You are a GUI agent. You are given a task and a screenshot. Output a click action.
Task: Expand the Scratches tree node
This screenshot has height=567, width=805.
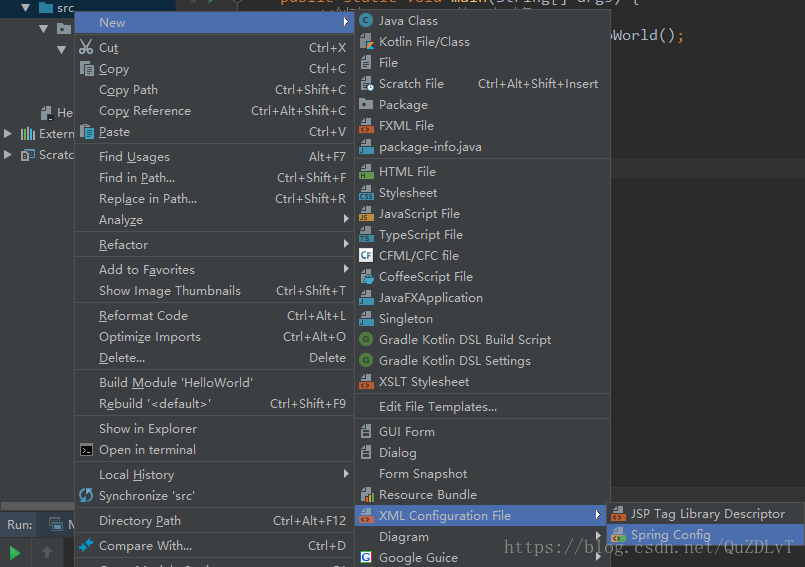pyautogui.click(x=8, y=155)
